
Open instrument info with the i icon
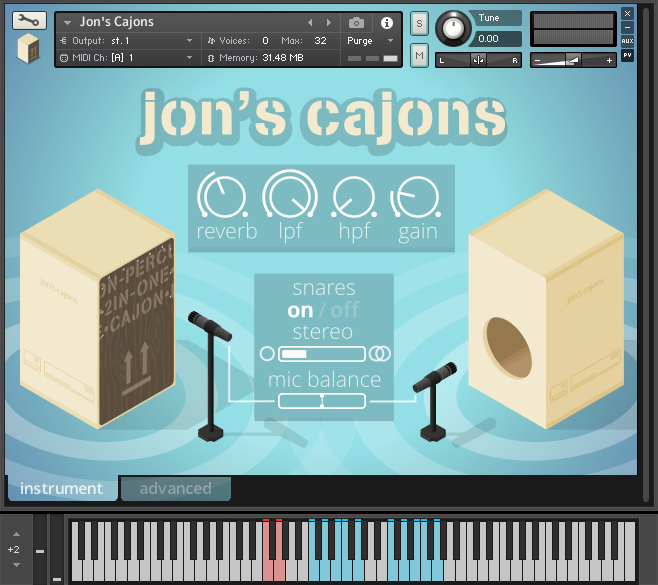[386, 23]
